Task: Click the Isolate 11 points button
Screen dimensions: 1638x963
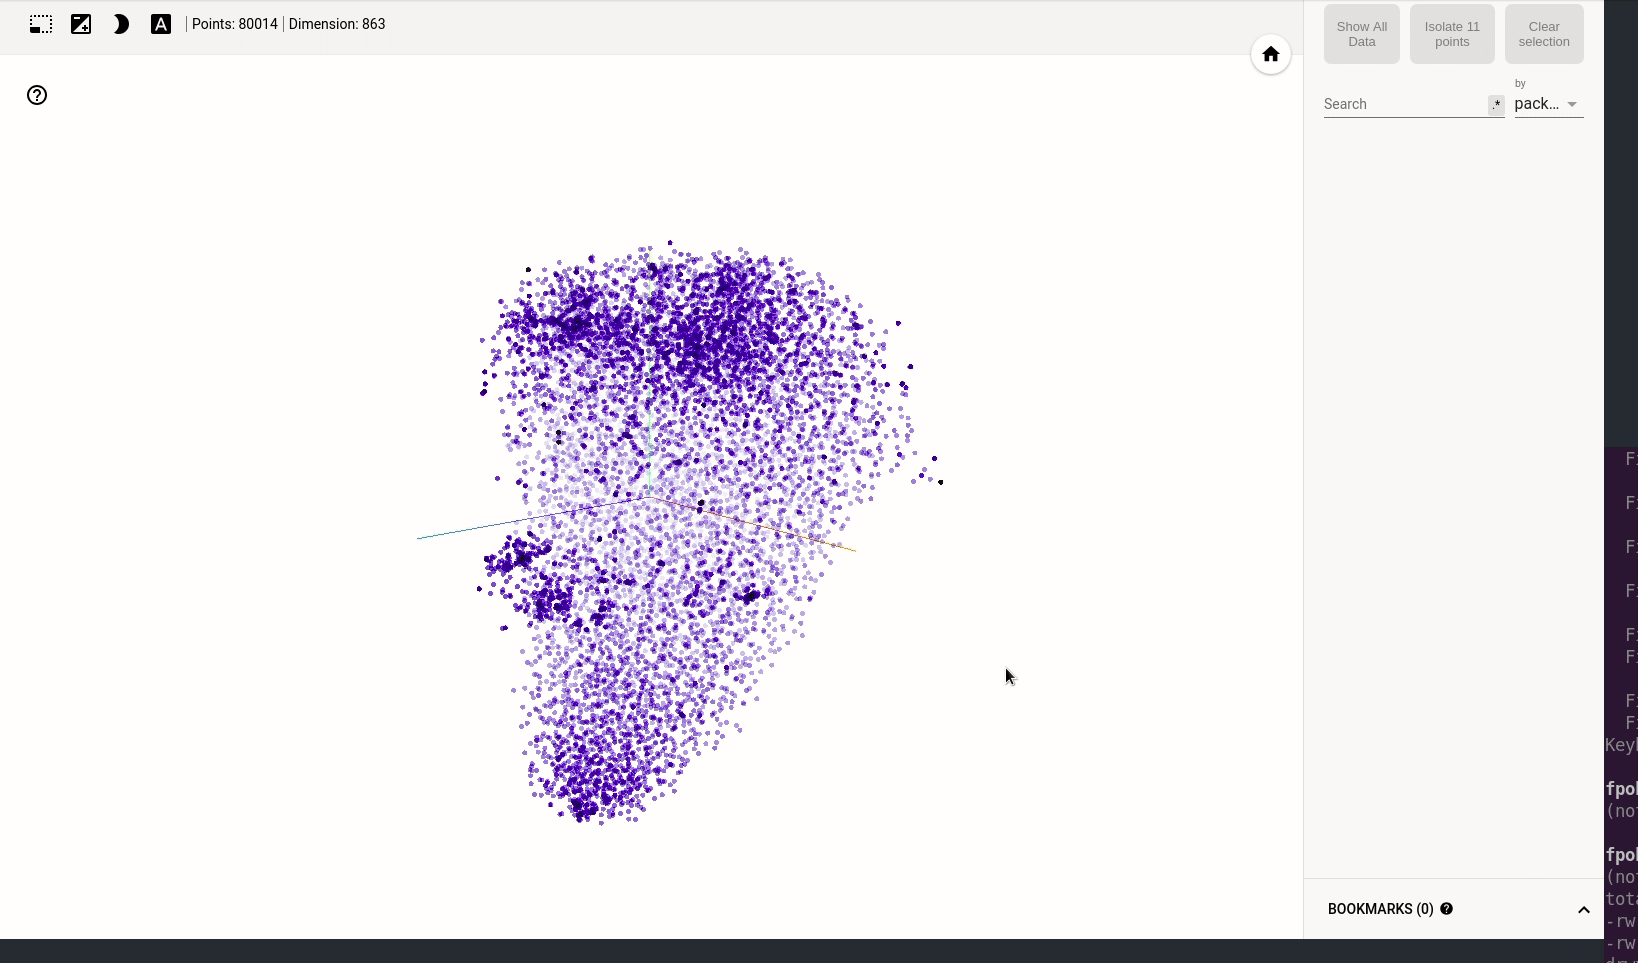Action: [x=1452, y=34]
